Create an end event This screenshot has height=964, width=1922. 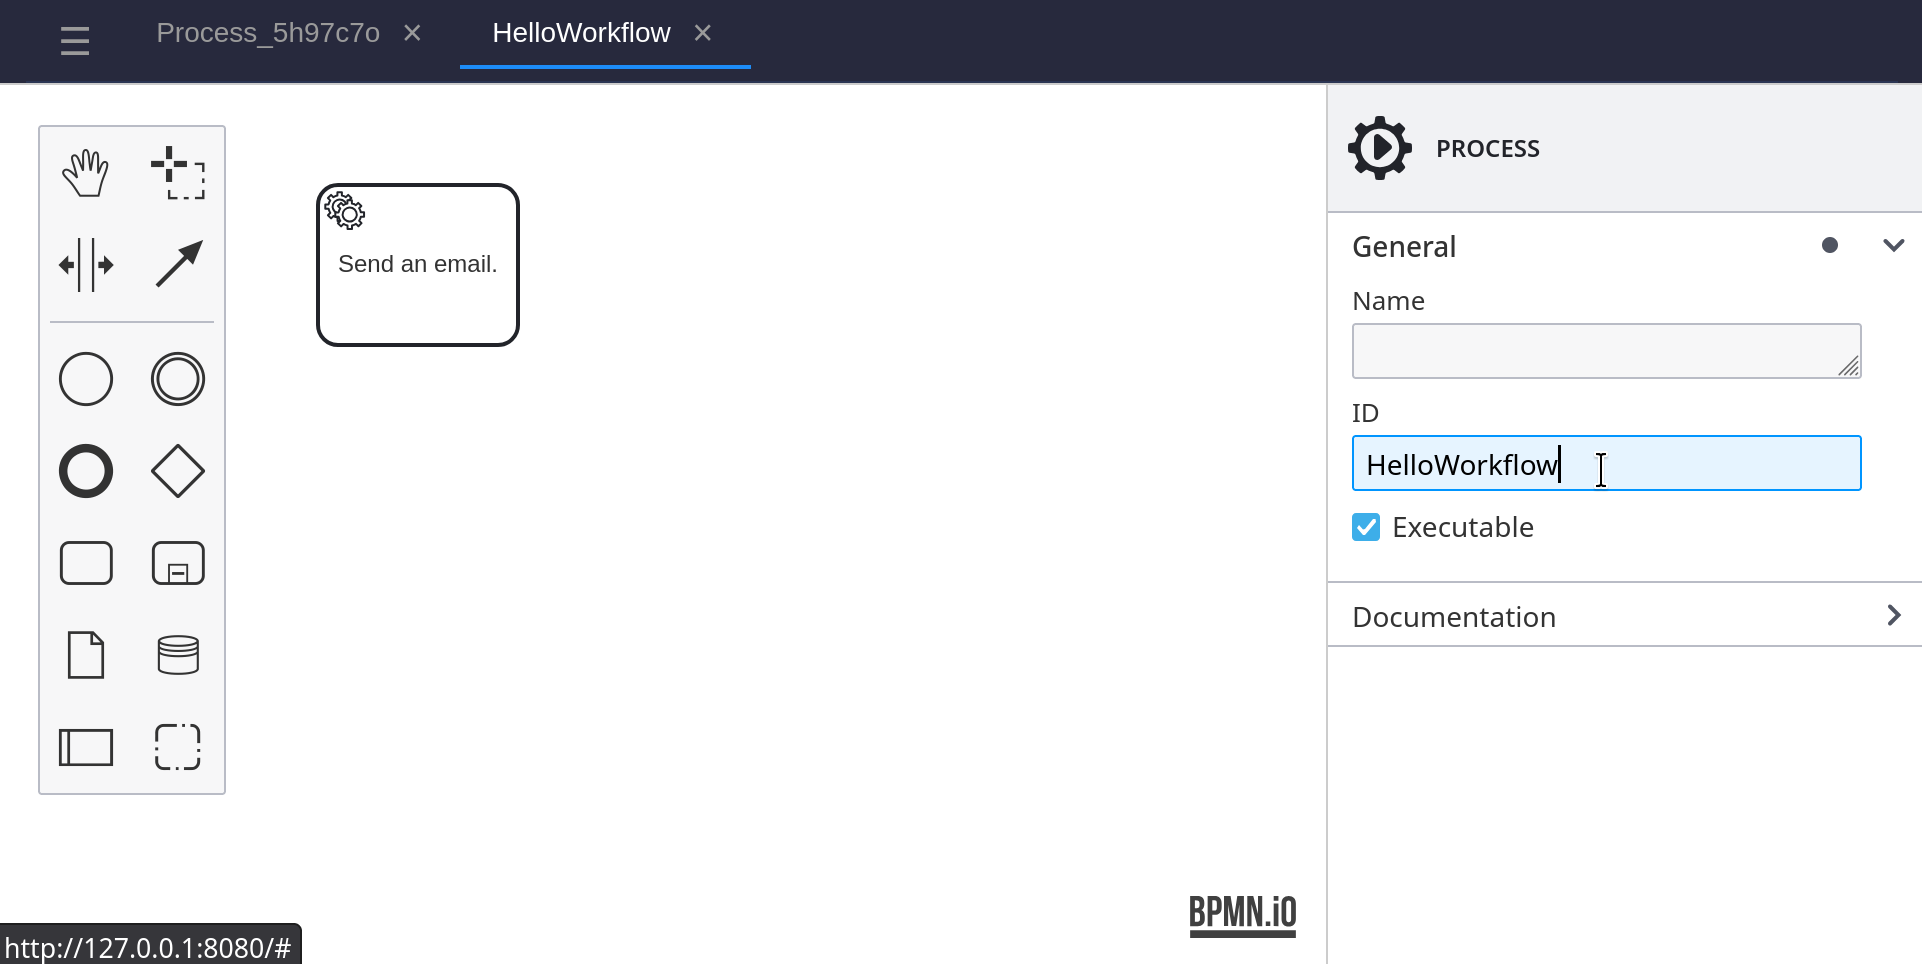(x=86, y=471)
